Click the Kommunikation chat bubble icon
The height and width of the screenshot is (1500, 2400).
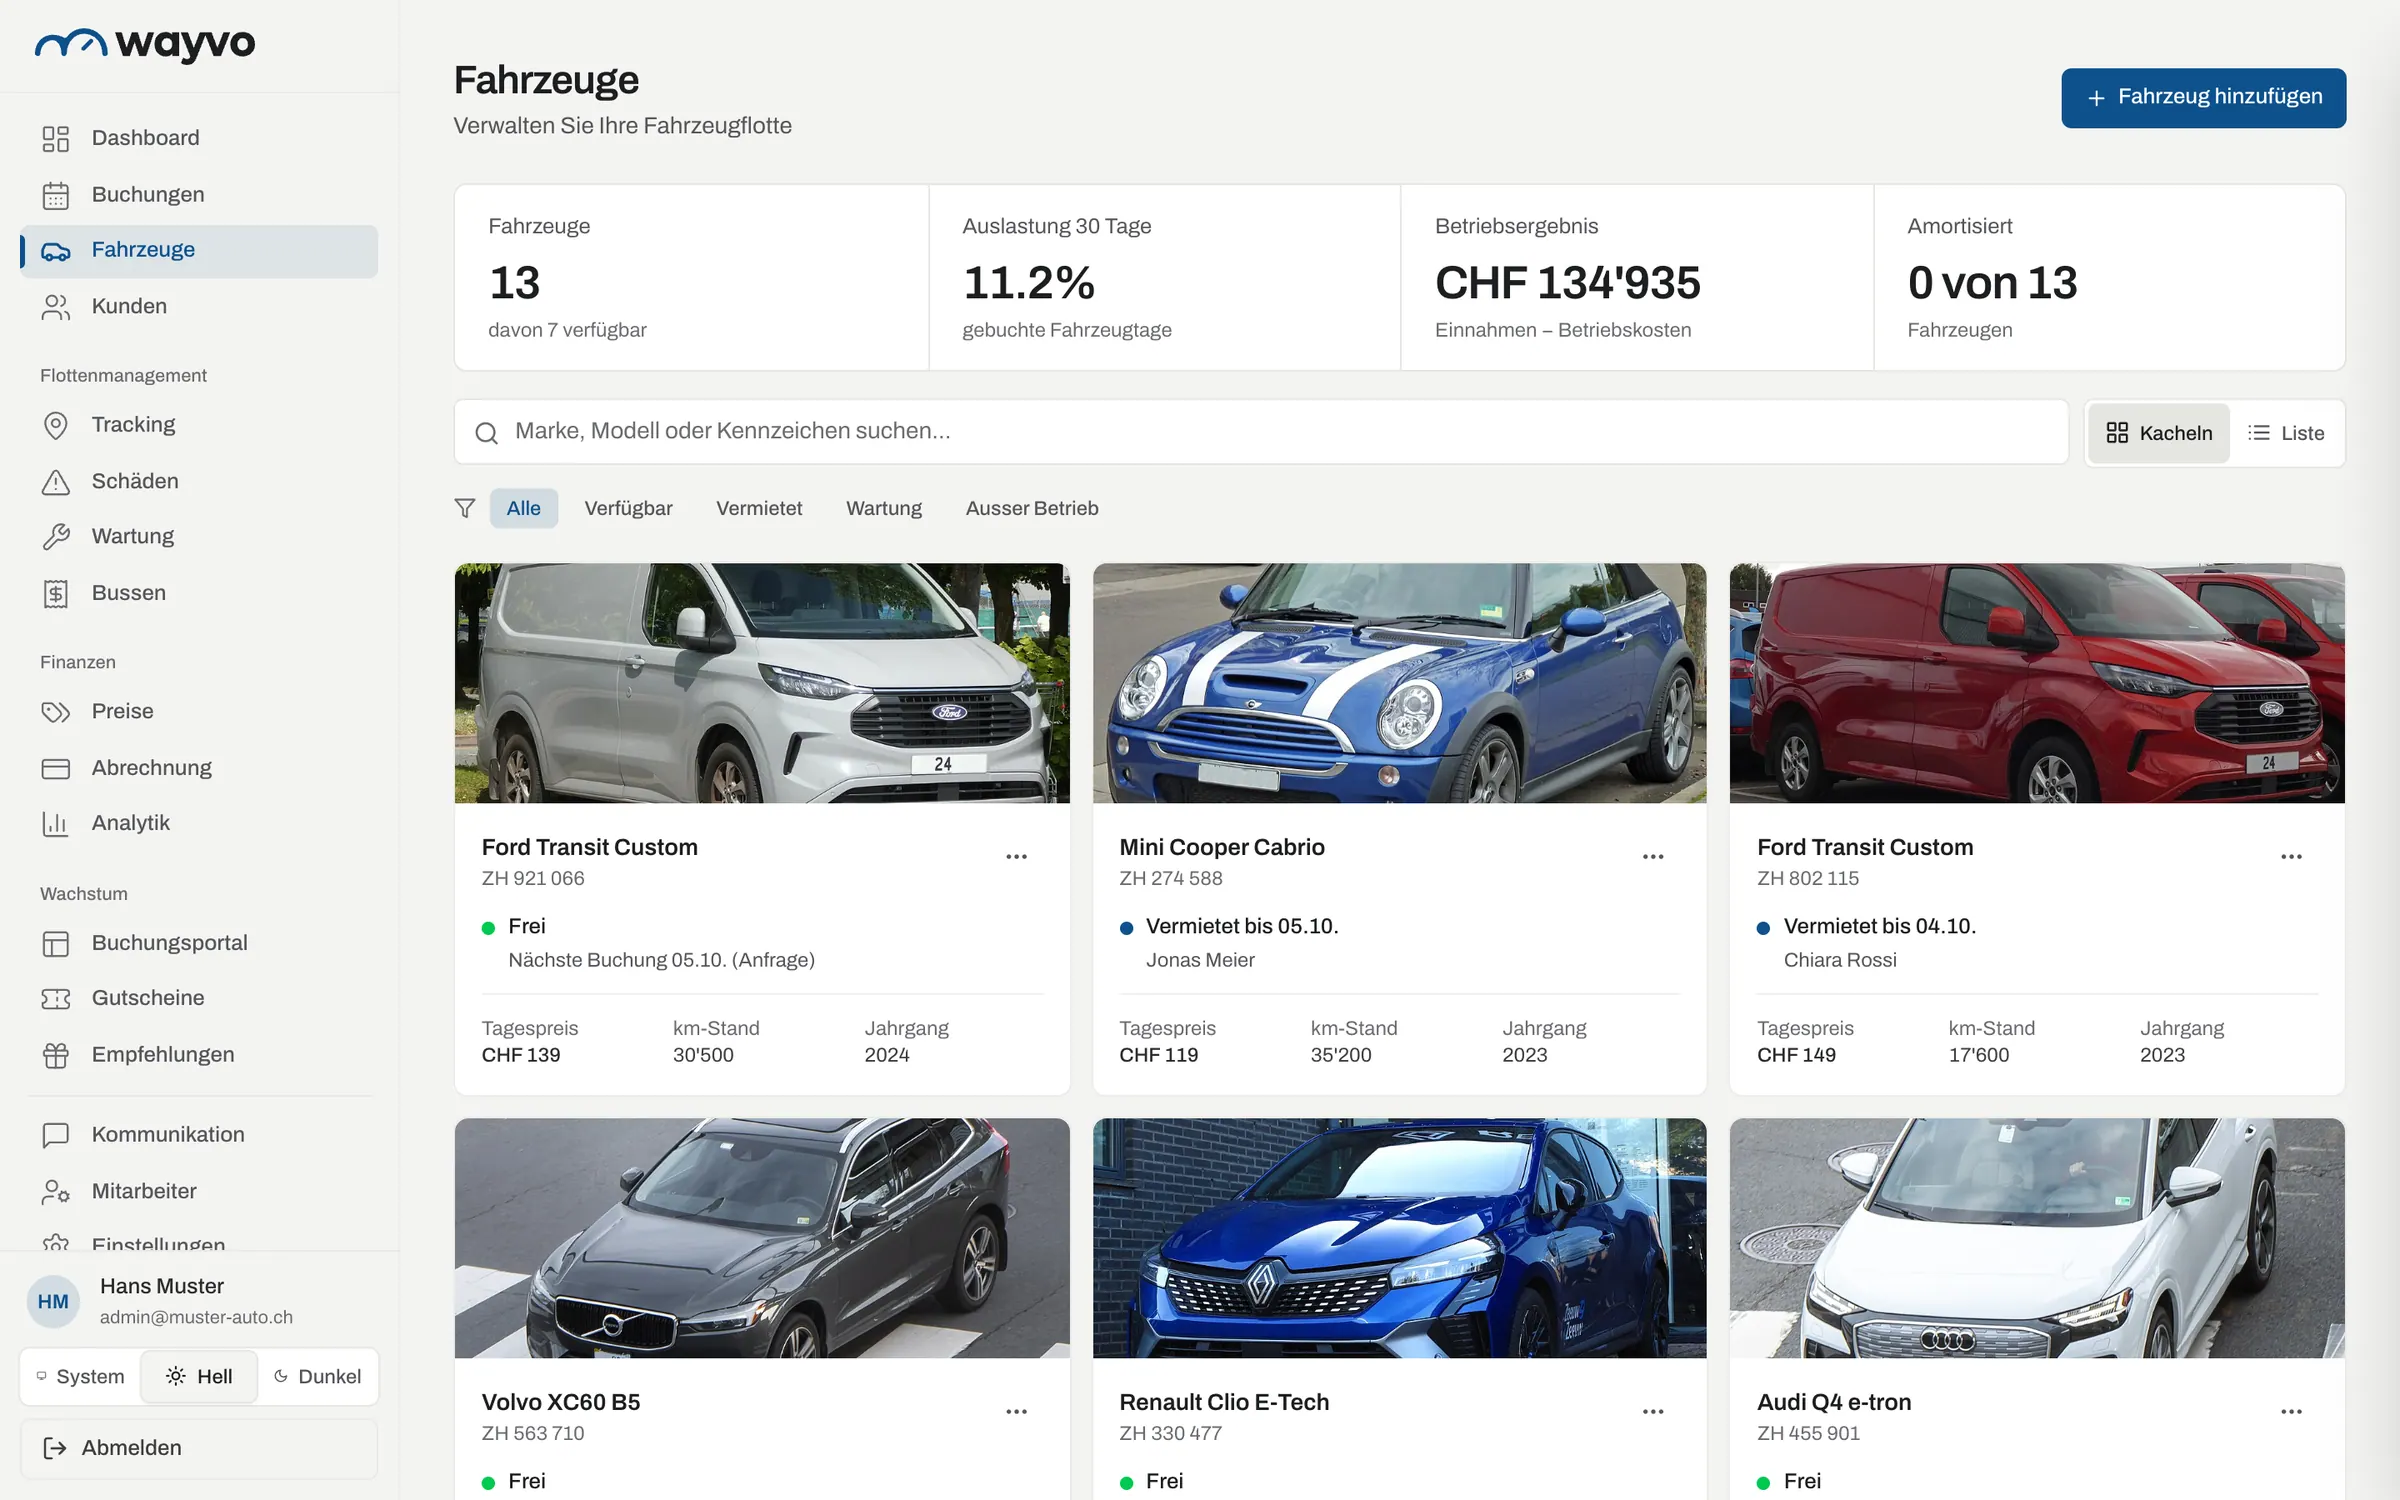(56, 1135)
